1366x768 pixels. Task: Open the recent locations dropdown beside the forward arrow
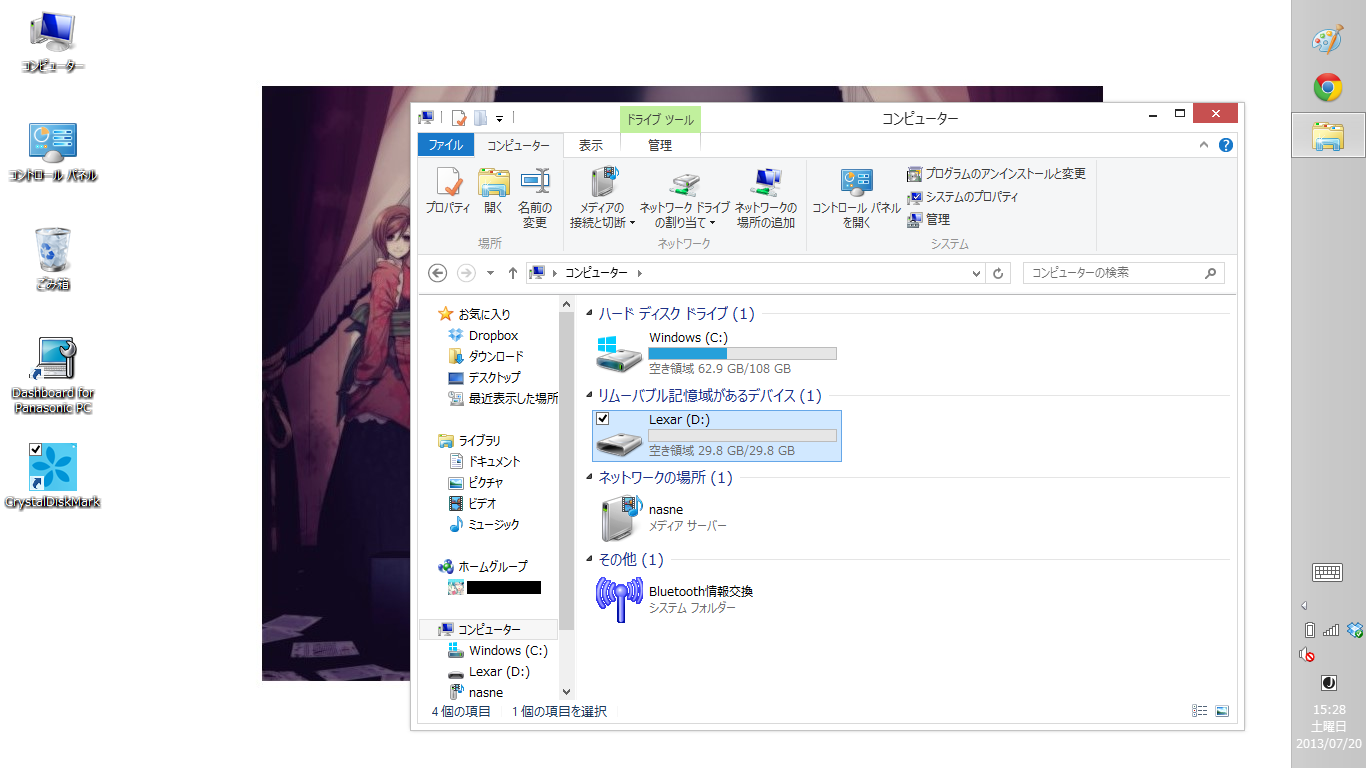(x=490, y=273)
